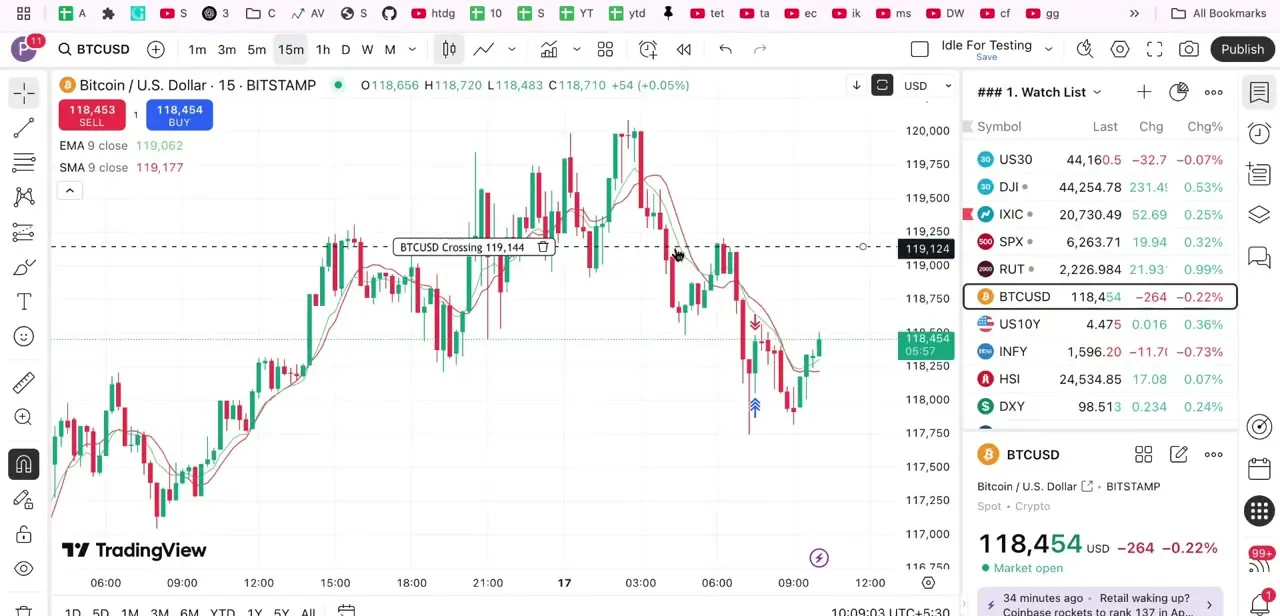Select the trend line drawing tool
The width and height of the screenshot is (1280, 616).
(x=24, y=127)
